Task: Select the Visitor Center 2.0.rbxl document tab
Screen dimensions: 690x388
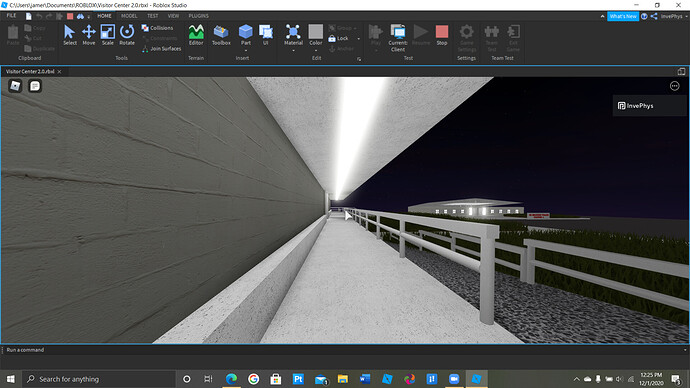Action: point(30,71)
